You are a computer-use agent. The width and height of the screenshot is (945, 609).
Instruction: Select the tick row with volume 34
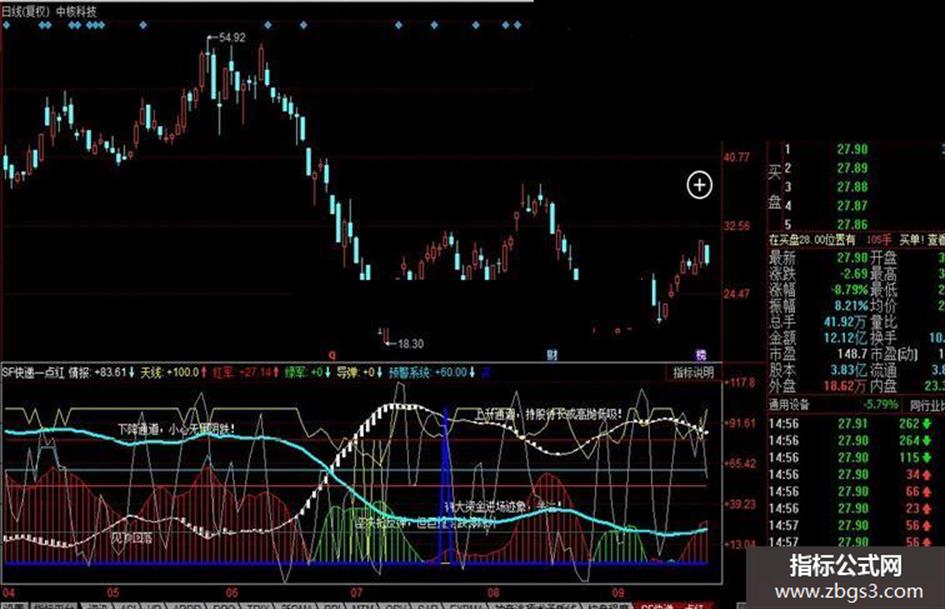pos(856,475)
